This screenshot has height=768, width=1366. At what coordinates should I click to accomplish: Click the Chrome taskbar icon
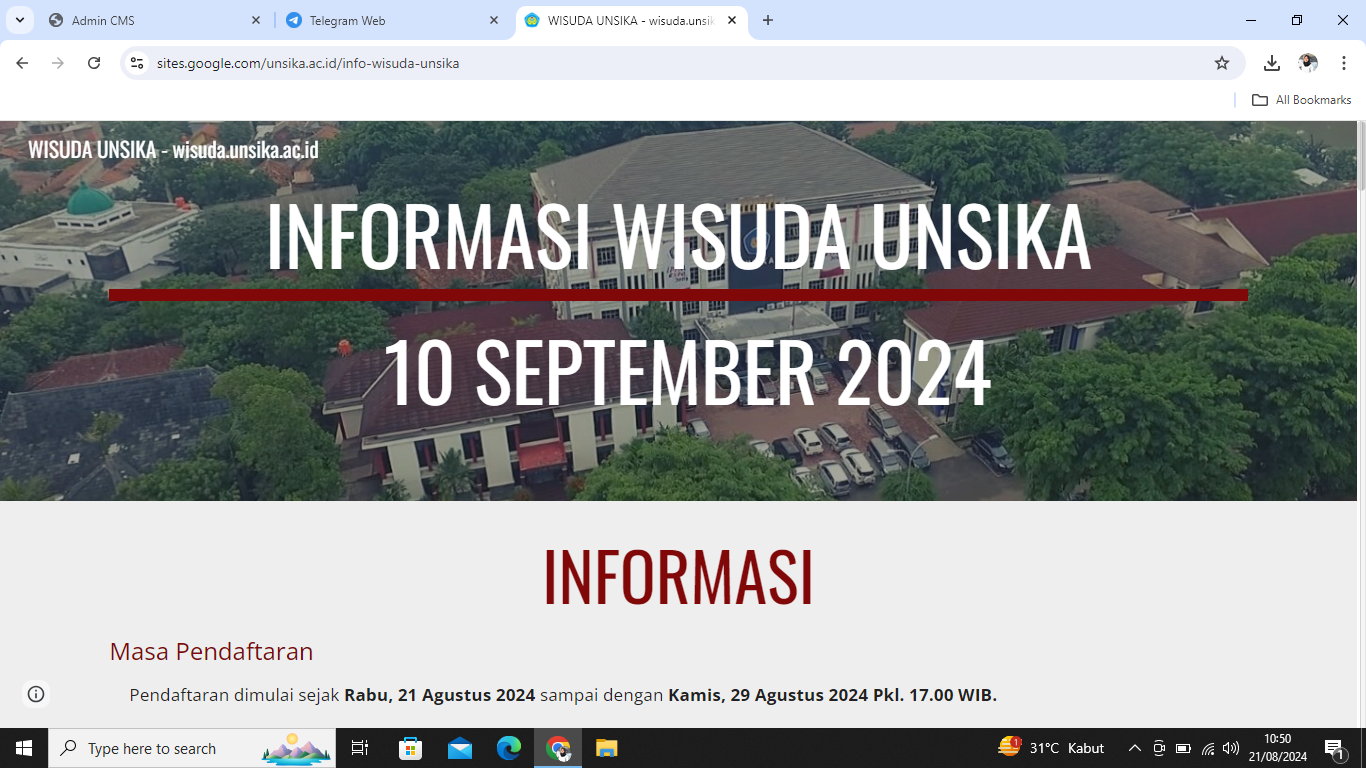pos(558,748)
